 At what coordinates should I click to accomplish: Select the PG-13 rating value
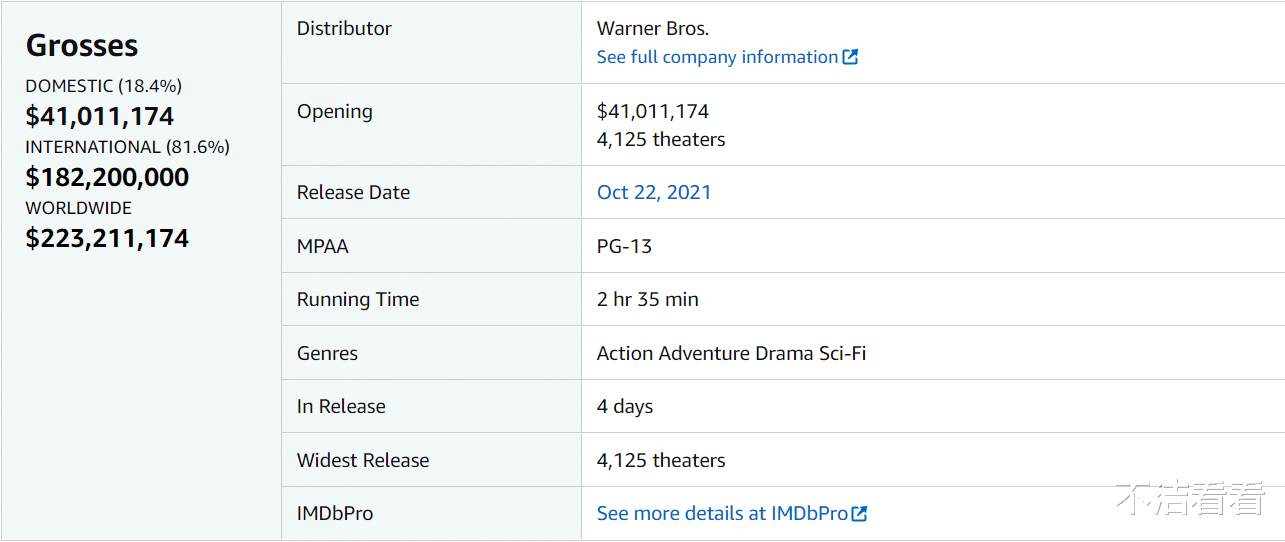[624, 246]
